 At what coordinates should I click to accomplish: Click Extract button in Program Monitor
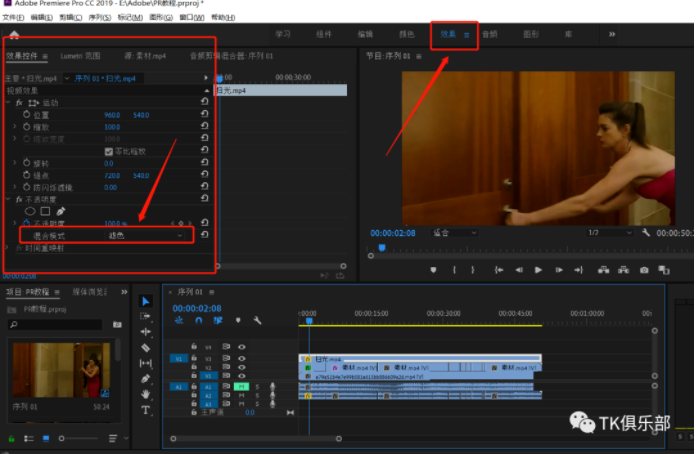[624, 270]
